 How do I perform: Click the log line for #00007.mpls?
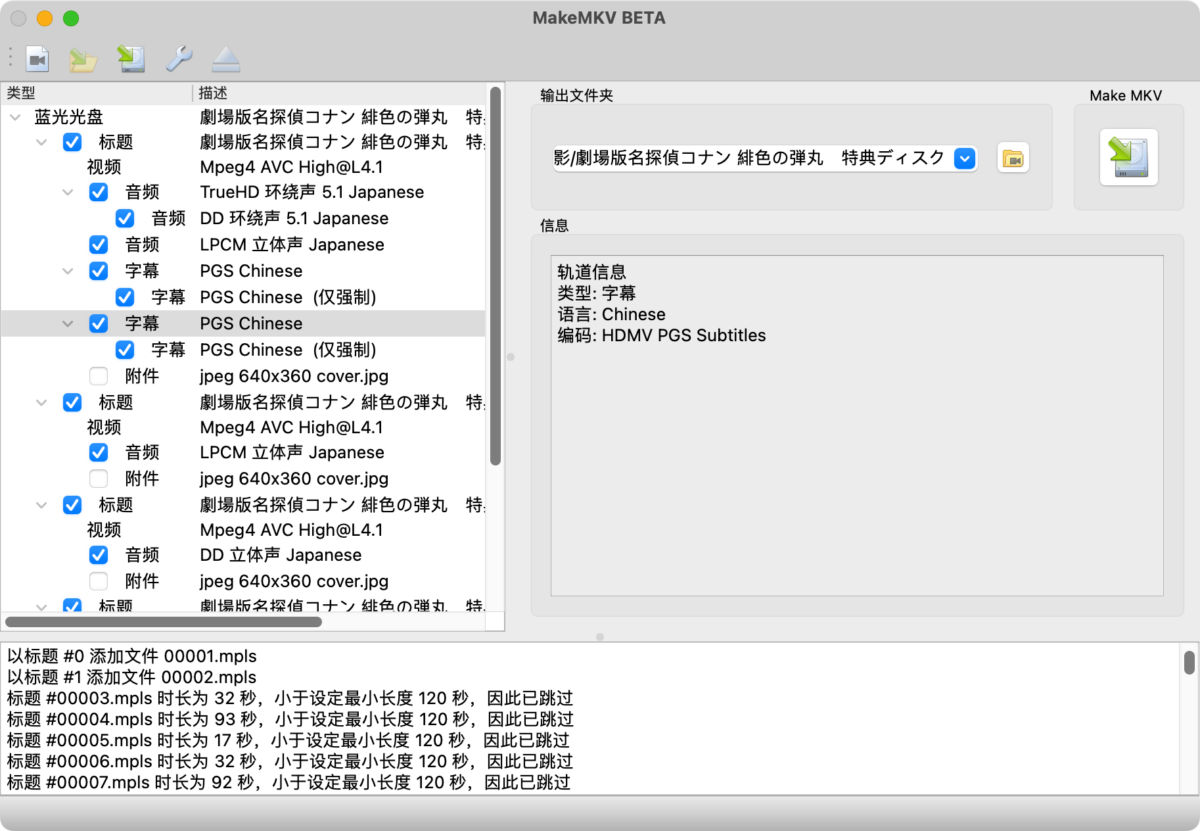point(289,782)
